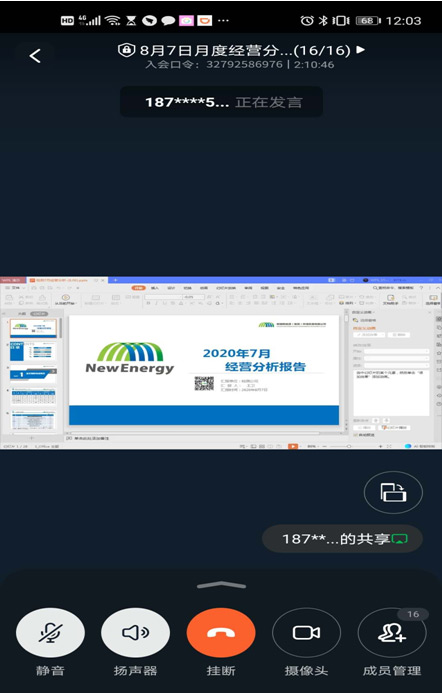Tap the lock shield icon beside meeting title

point(126,50)
